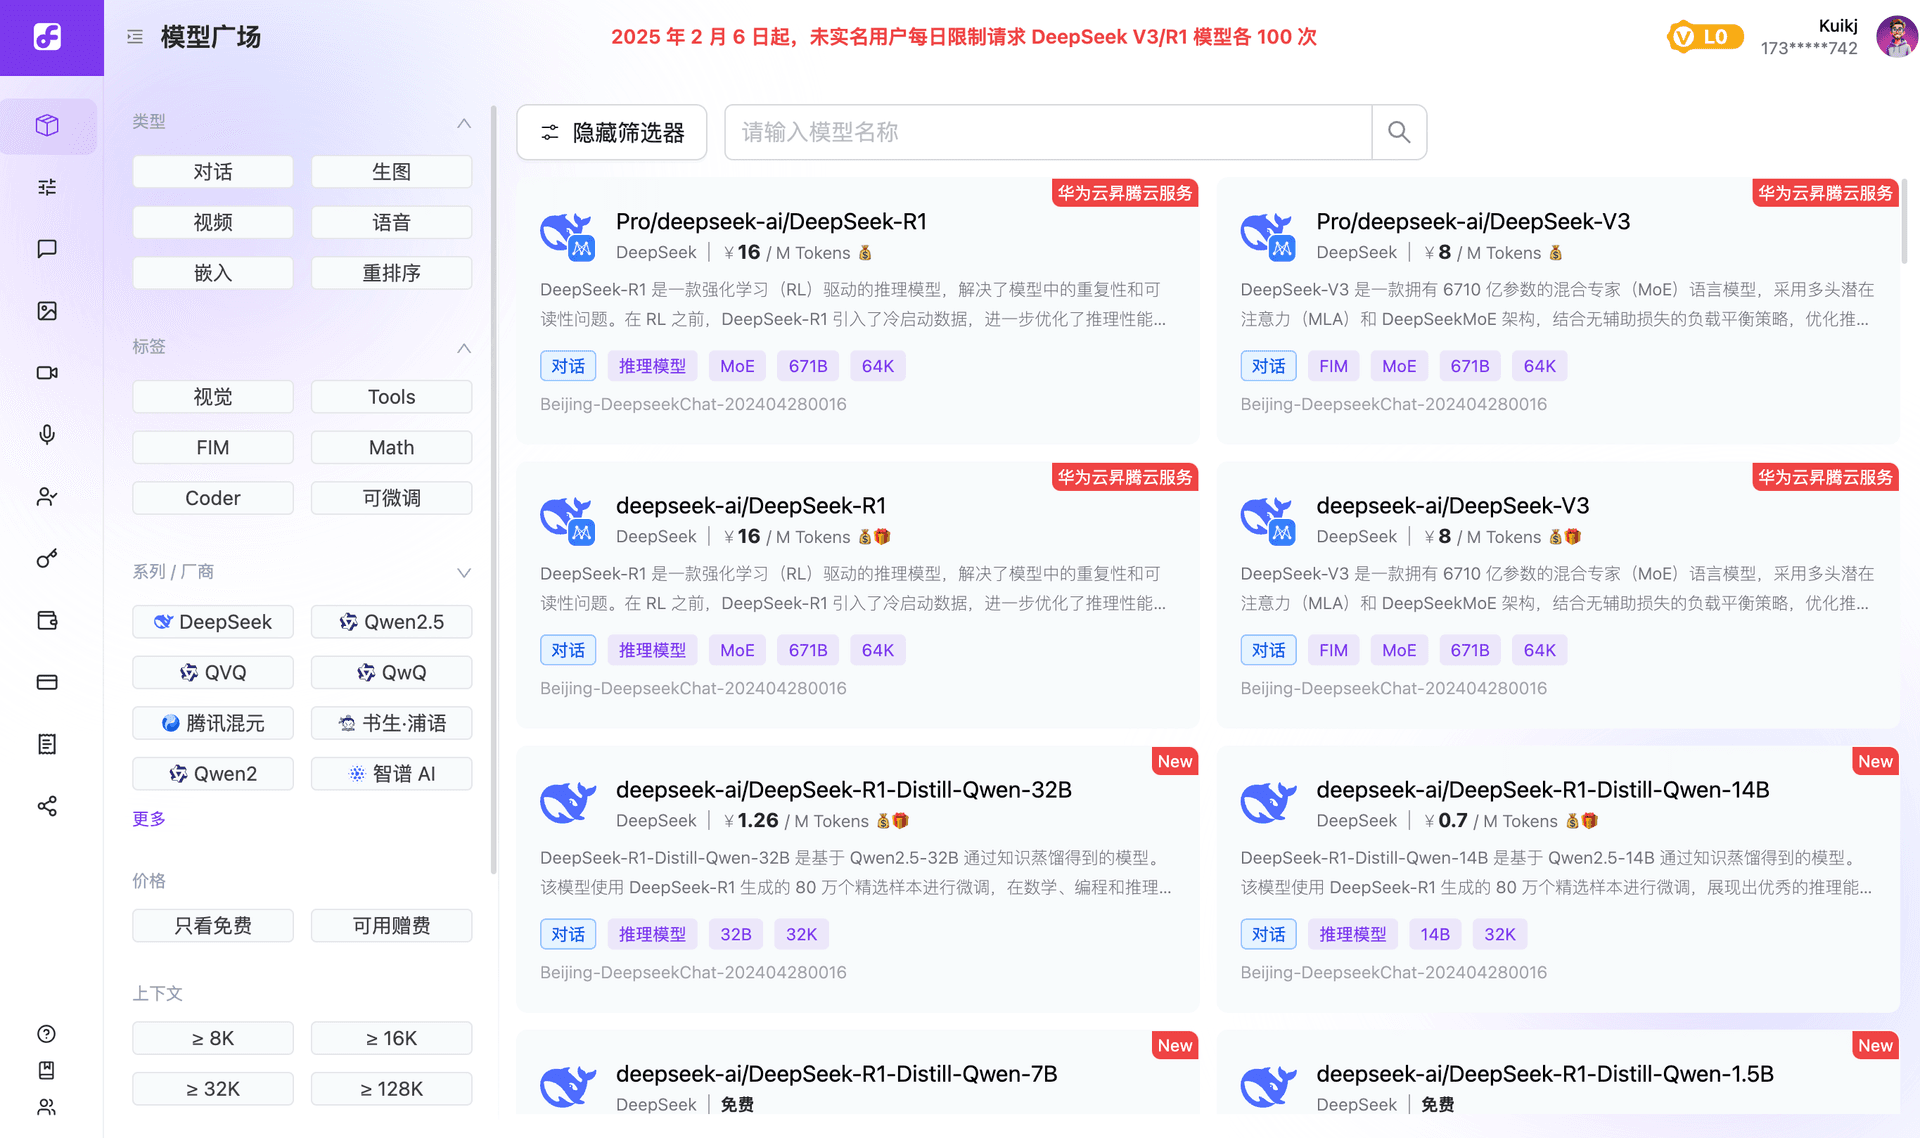The height and width of the screenshot is (1138, 1920).
Task: Open the bookmark docs icon near sidebar bottom
Action: [x=46, y=1070]
